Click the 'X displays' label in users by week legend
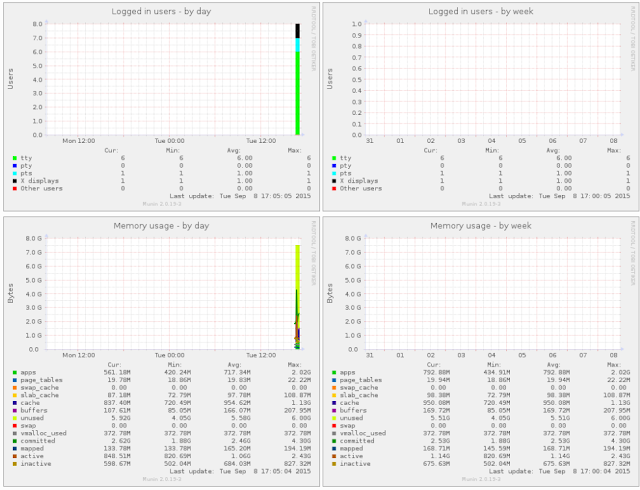This screenshot has height=490, width=640. click(x=359, y=181)
